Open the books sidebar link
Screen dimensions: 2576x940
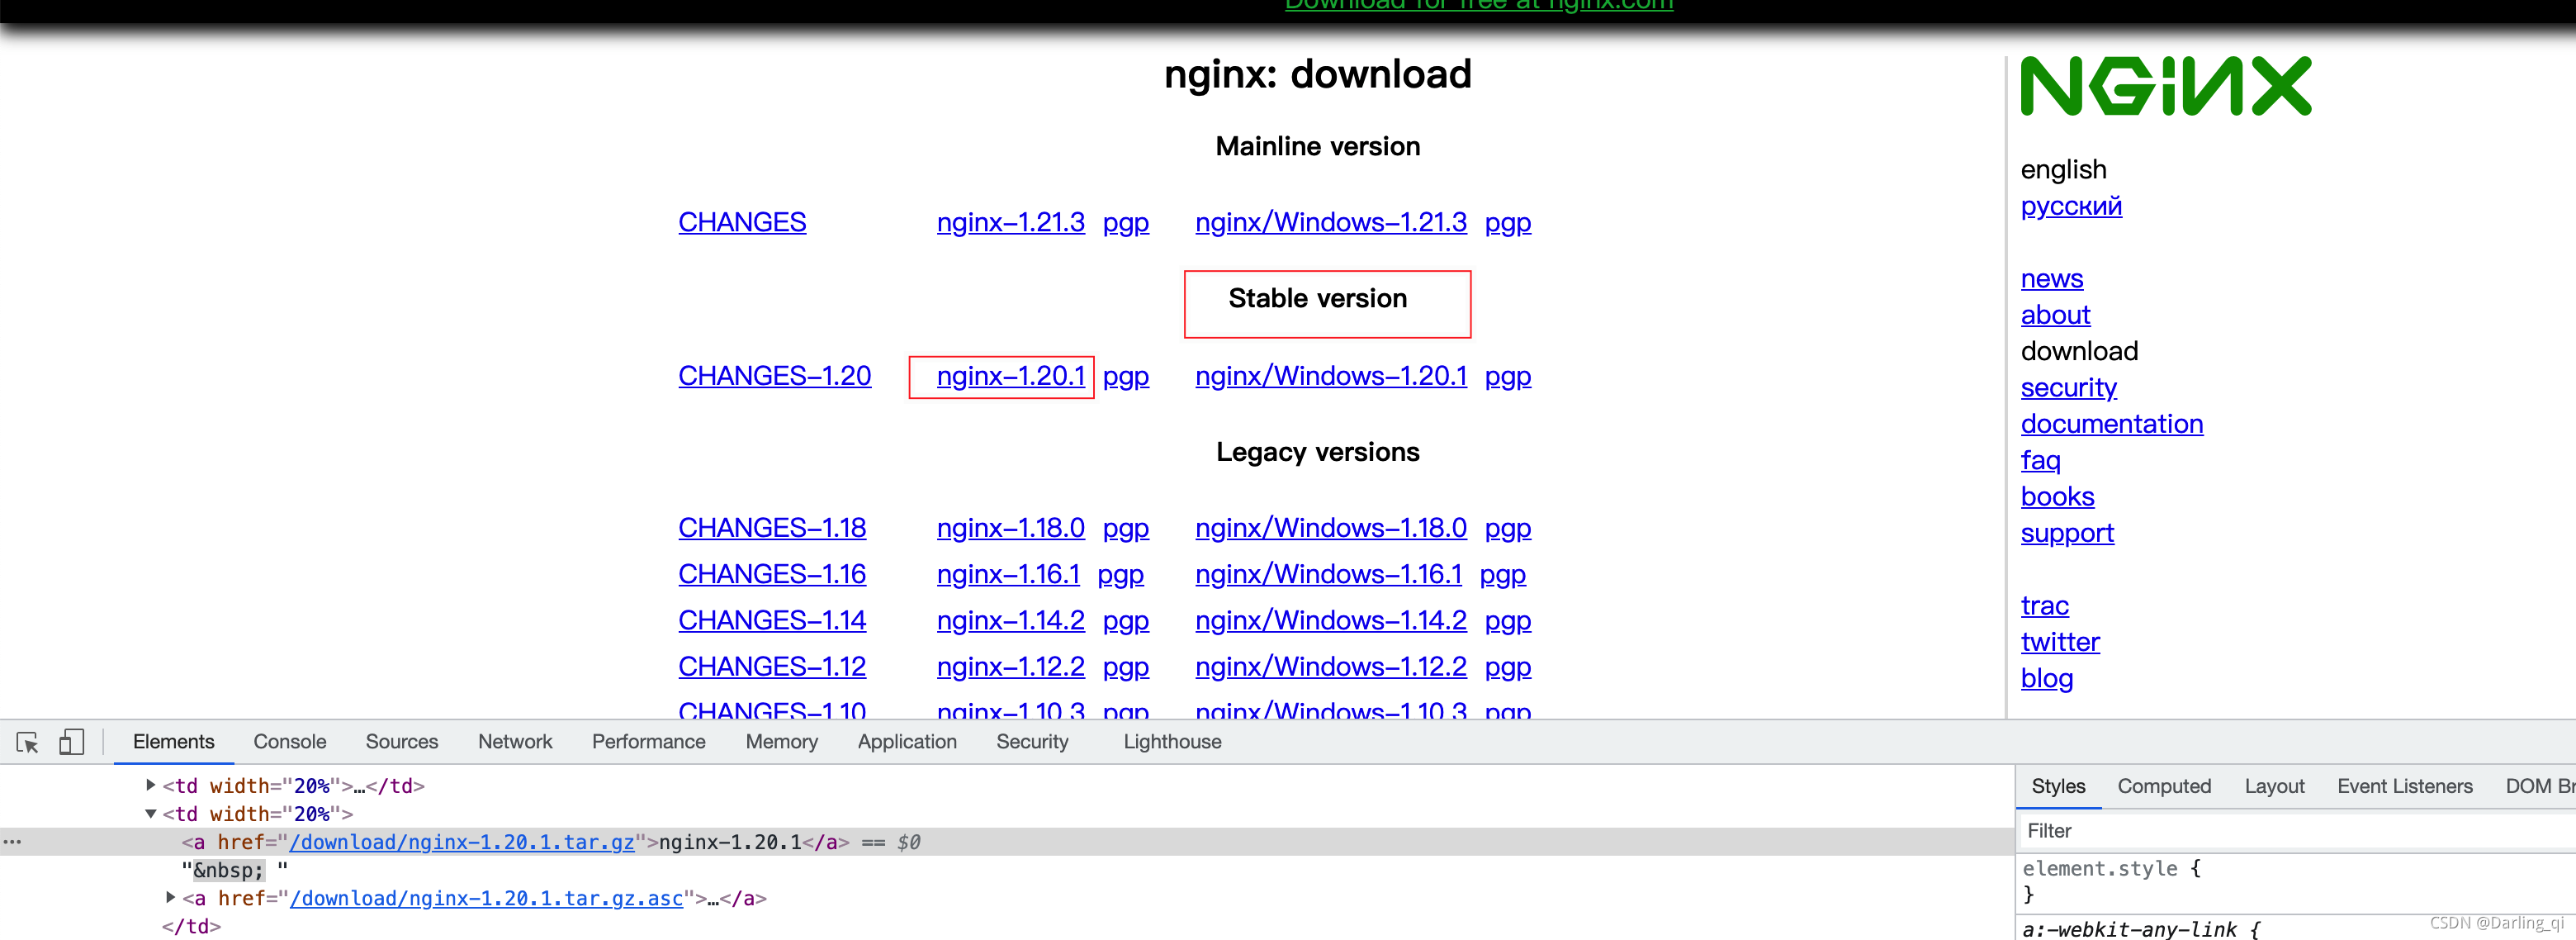(x=2057, y=497)
